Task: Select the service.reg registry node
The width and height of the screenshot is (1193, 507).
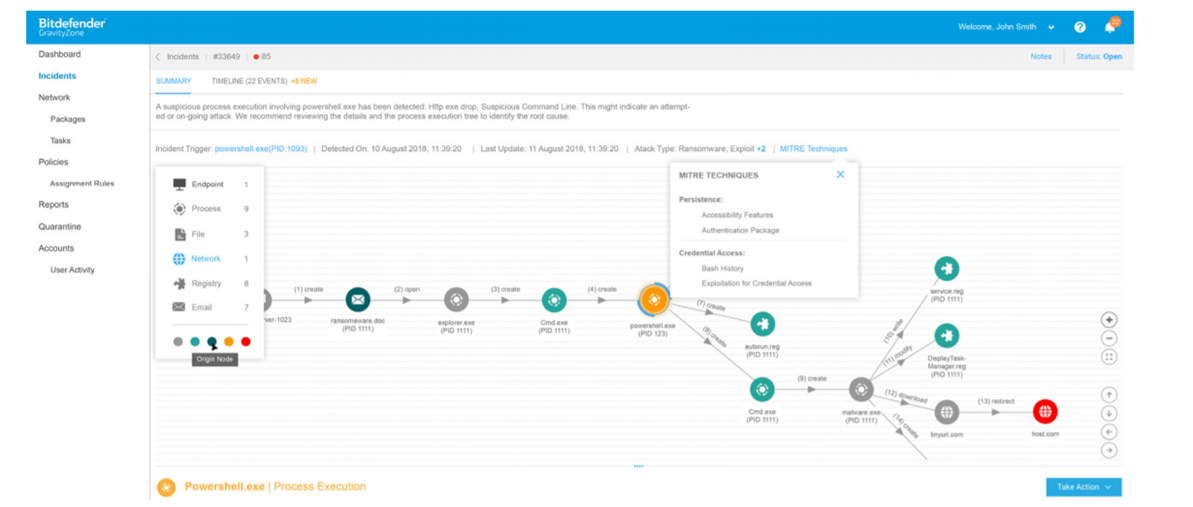Action: pos(946,269)
